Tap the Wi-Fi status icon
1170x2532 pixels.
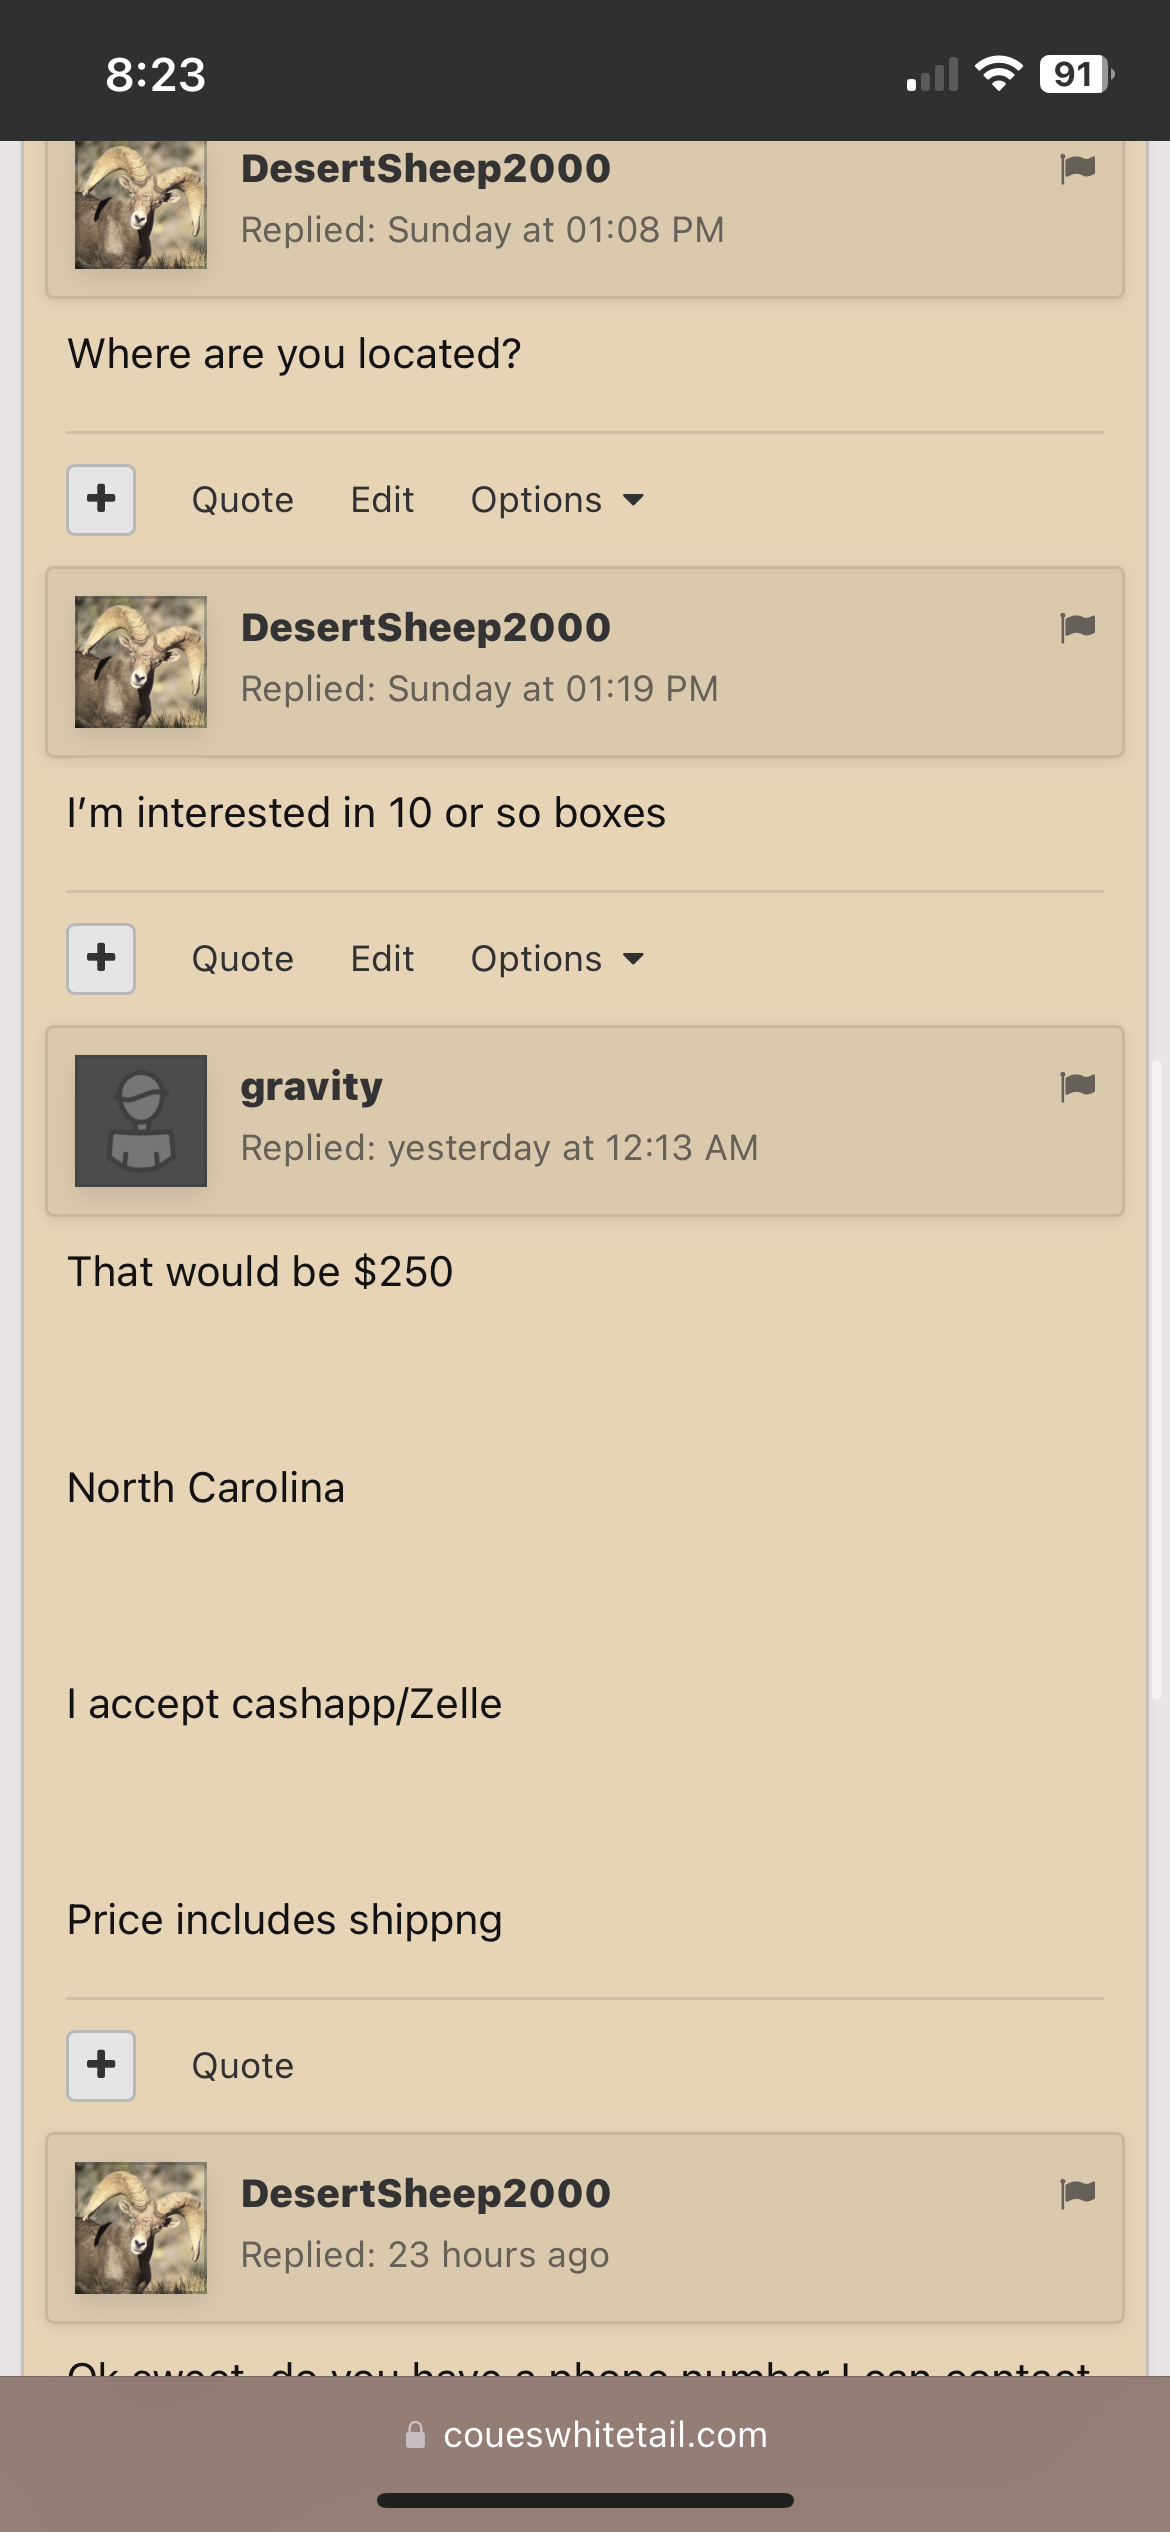998,74
